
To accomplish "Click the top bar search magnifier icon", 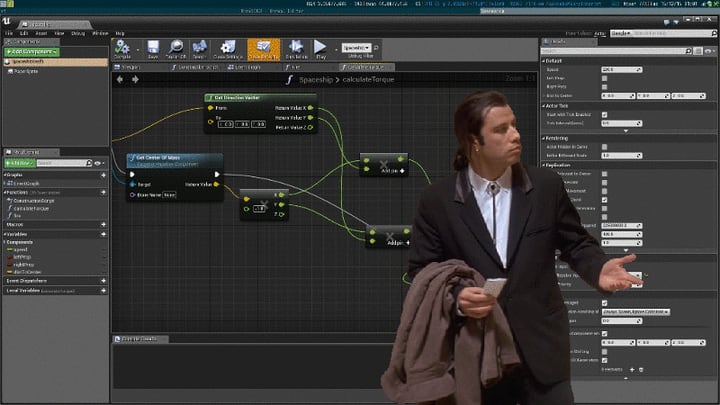I will tap(714, 34).
